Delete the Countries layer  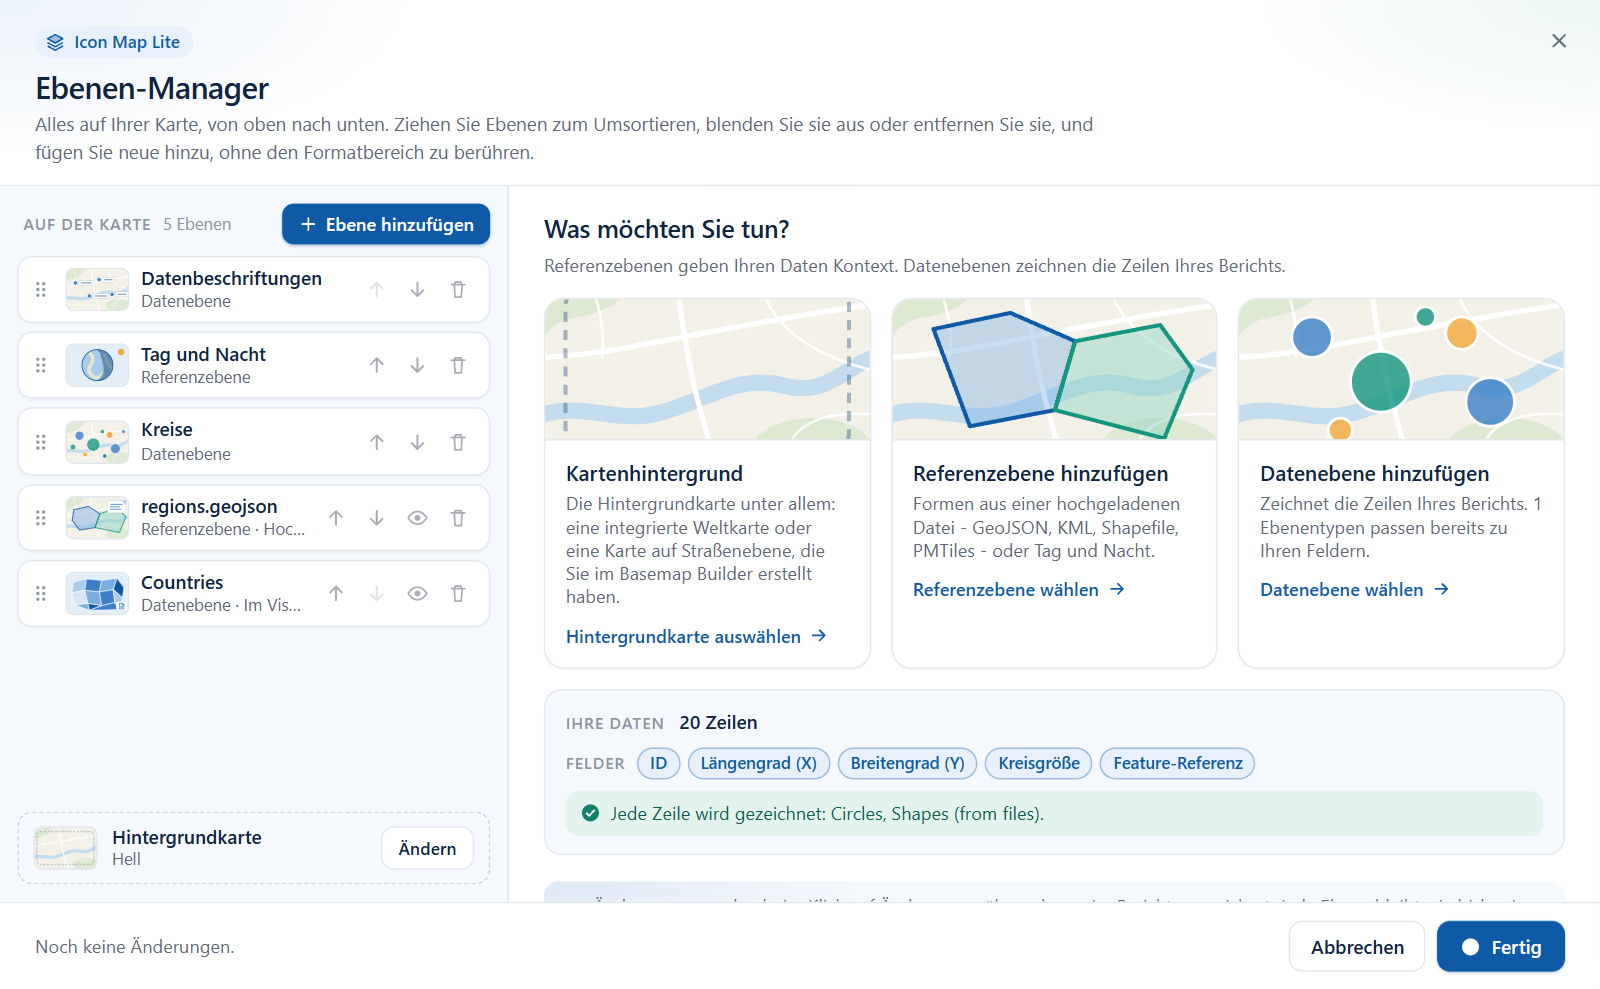(x=458, y=594)
